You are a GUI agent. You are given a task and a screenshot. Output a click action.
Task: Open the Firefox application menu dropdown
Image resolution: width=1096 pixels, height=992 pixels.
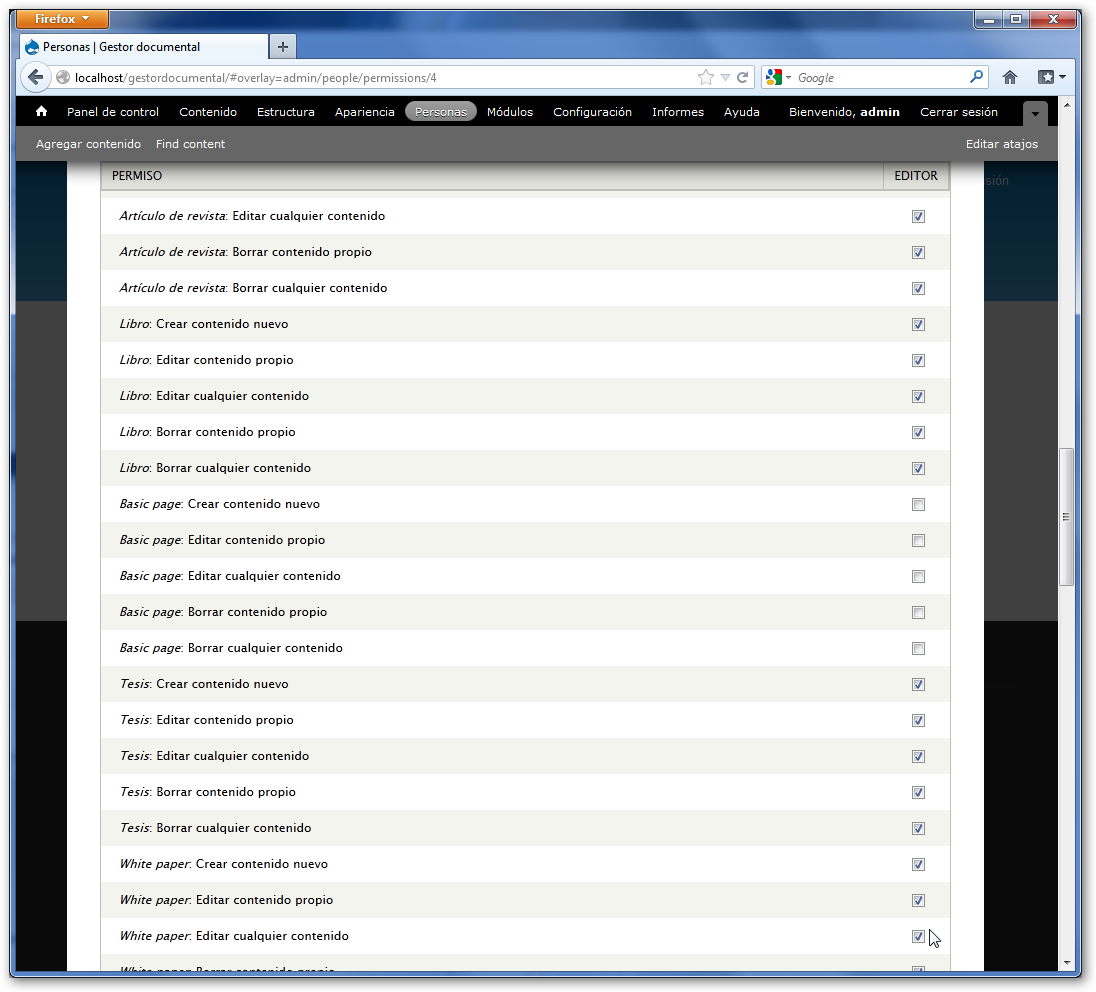(x=63, y=19)
